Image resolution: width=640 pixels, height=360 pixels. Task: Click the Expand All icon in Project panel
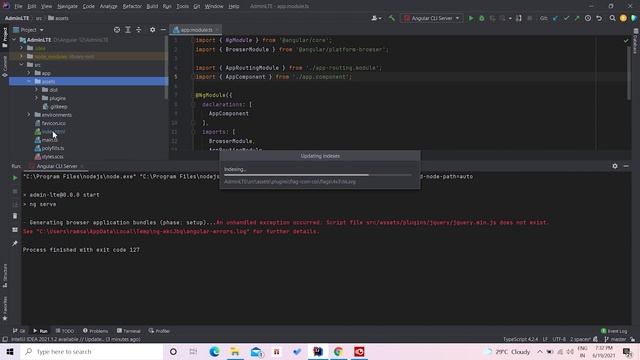pos(128,30)
